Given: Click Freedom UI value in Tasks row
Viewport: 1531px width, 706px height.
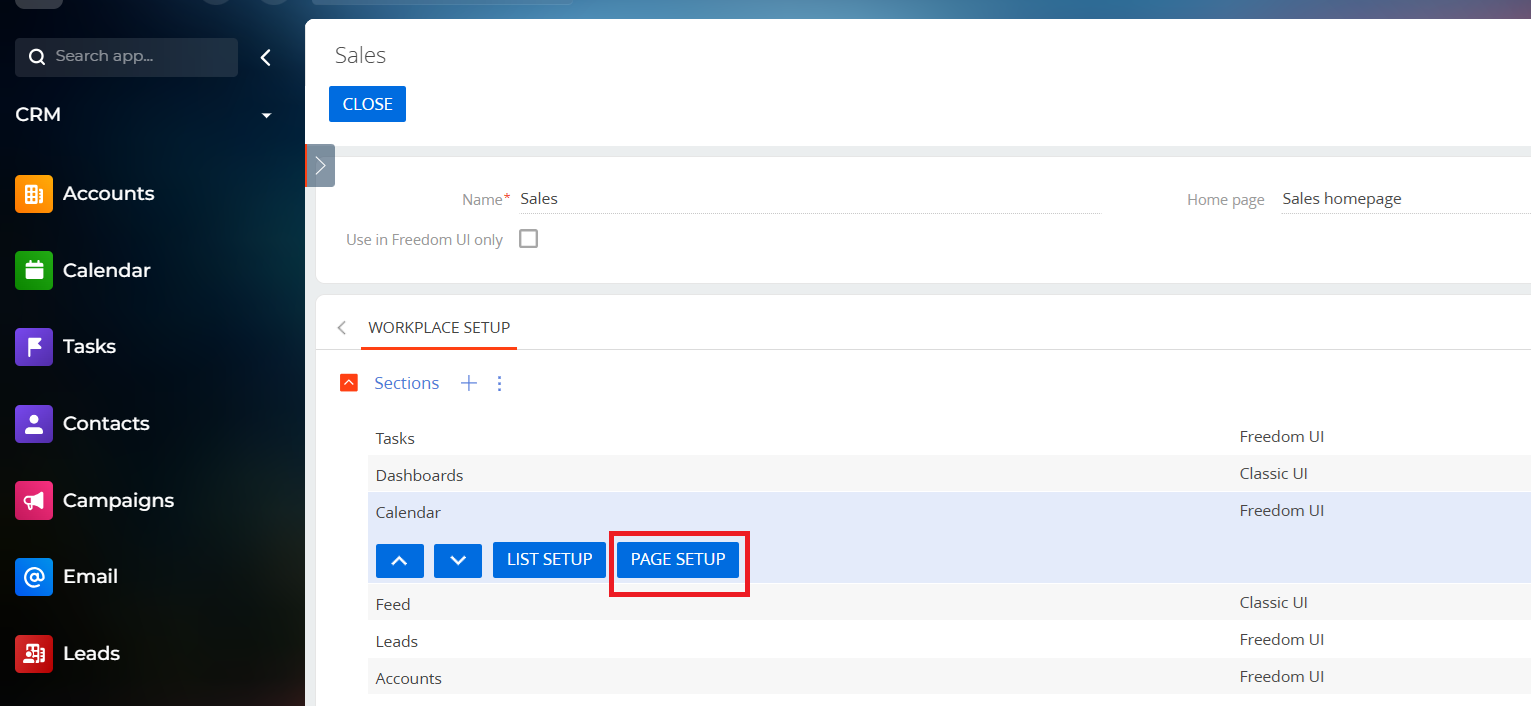Looking at the screenshot, I should pos(1281,437).
